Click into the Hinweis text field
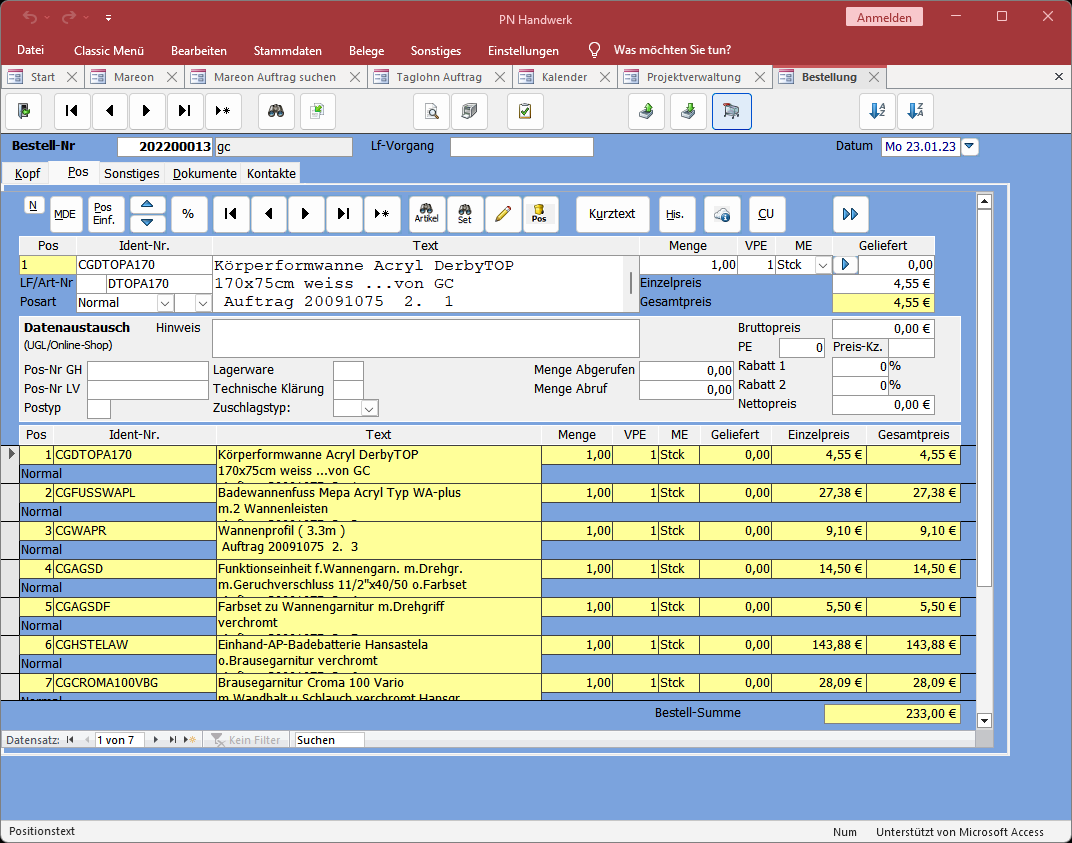 (x=425, y=338)
